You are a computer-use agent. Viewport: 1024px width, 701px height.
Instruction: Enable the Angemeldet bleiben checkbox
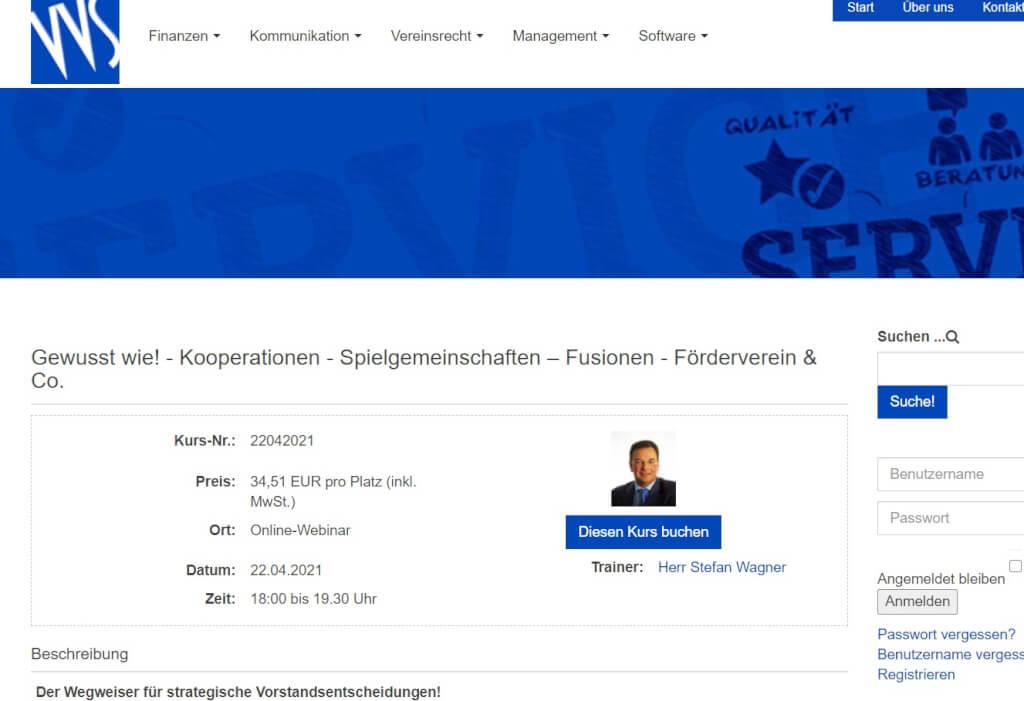pyautogui.click(x=1014, y=564)
